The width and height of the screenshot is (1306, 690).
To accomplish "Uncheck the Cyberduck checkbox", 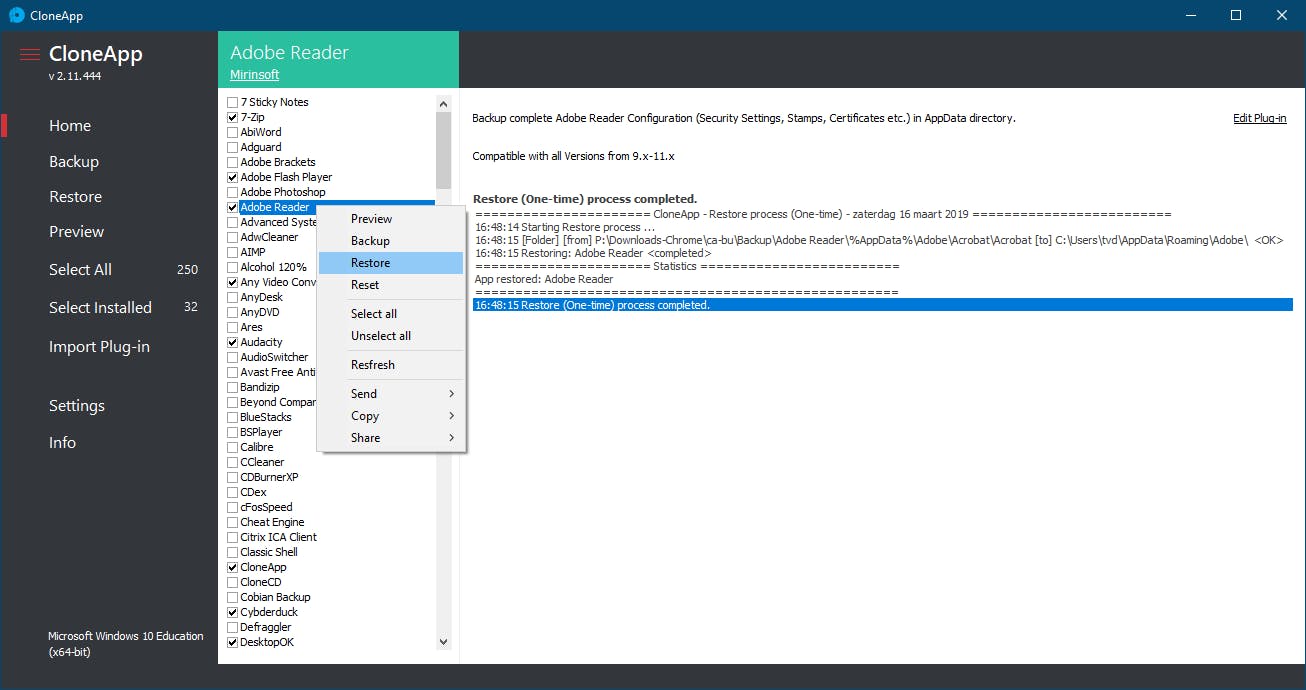I will point(233,612).
